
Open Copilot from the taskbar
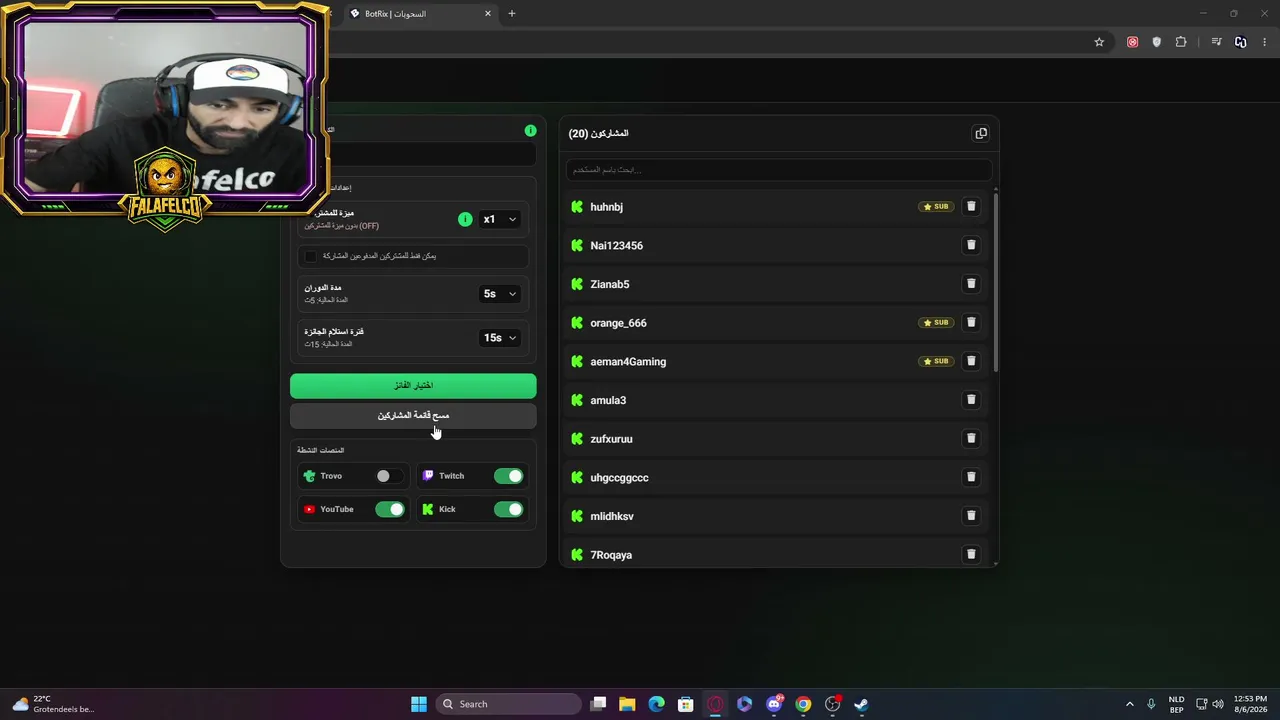point(744,704)
